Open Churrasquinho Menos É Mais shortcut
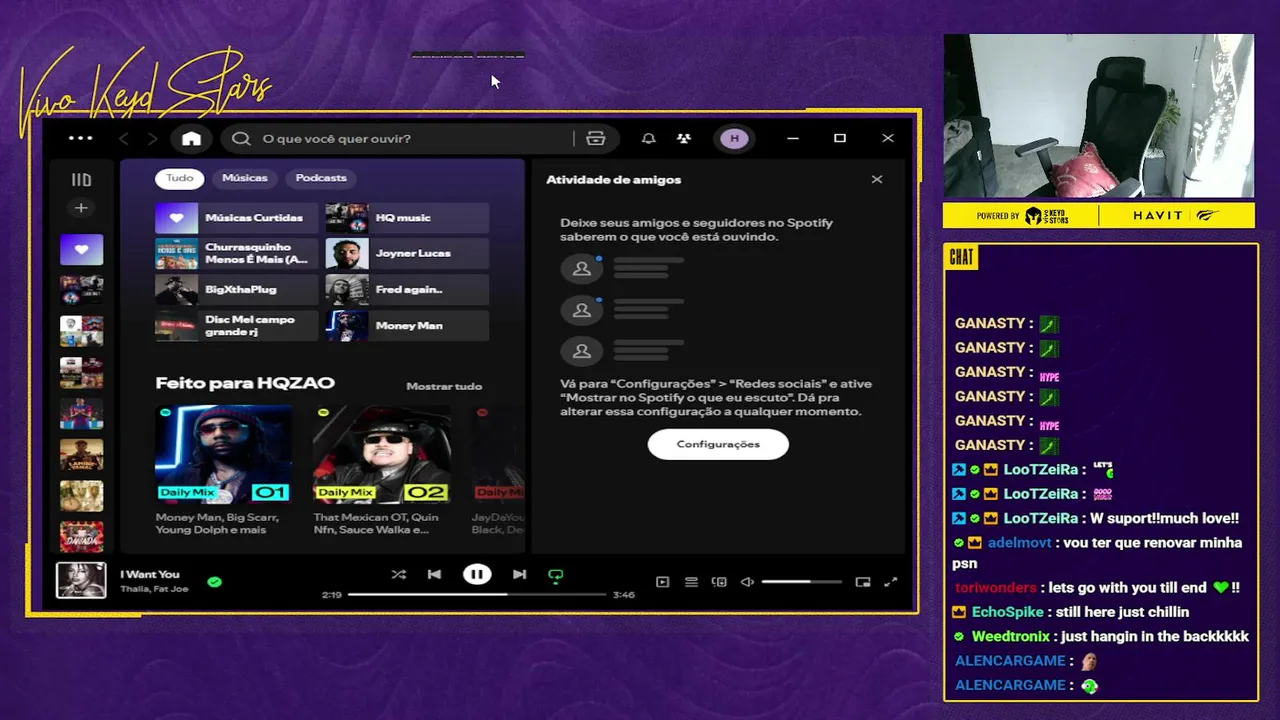Screen dimensions: 1280x720 pyautogui.click(x=236, y=253)
